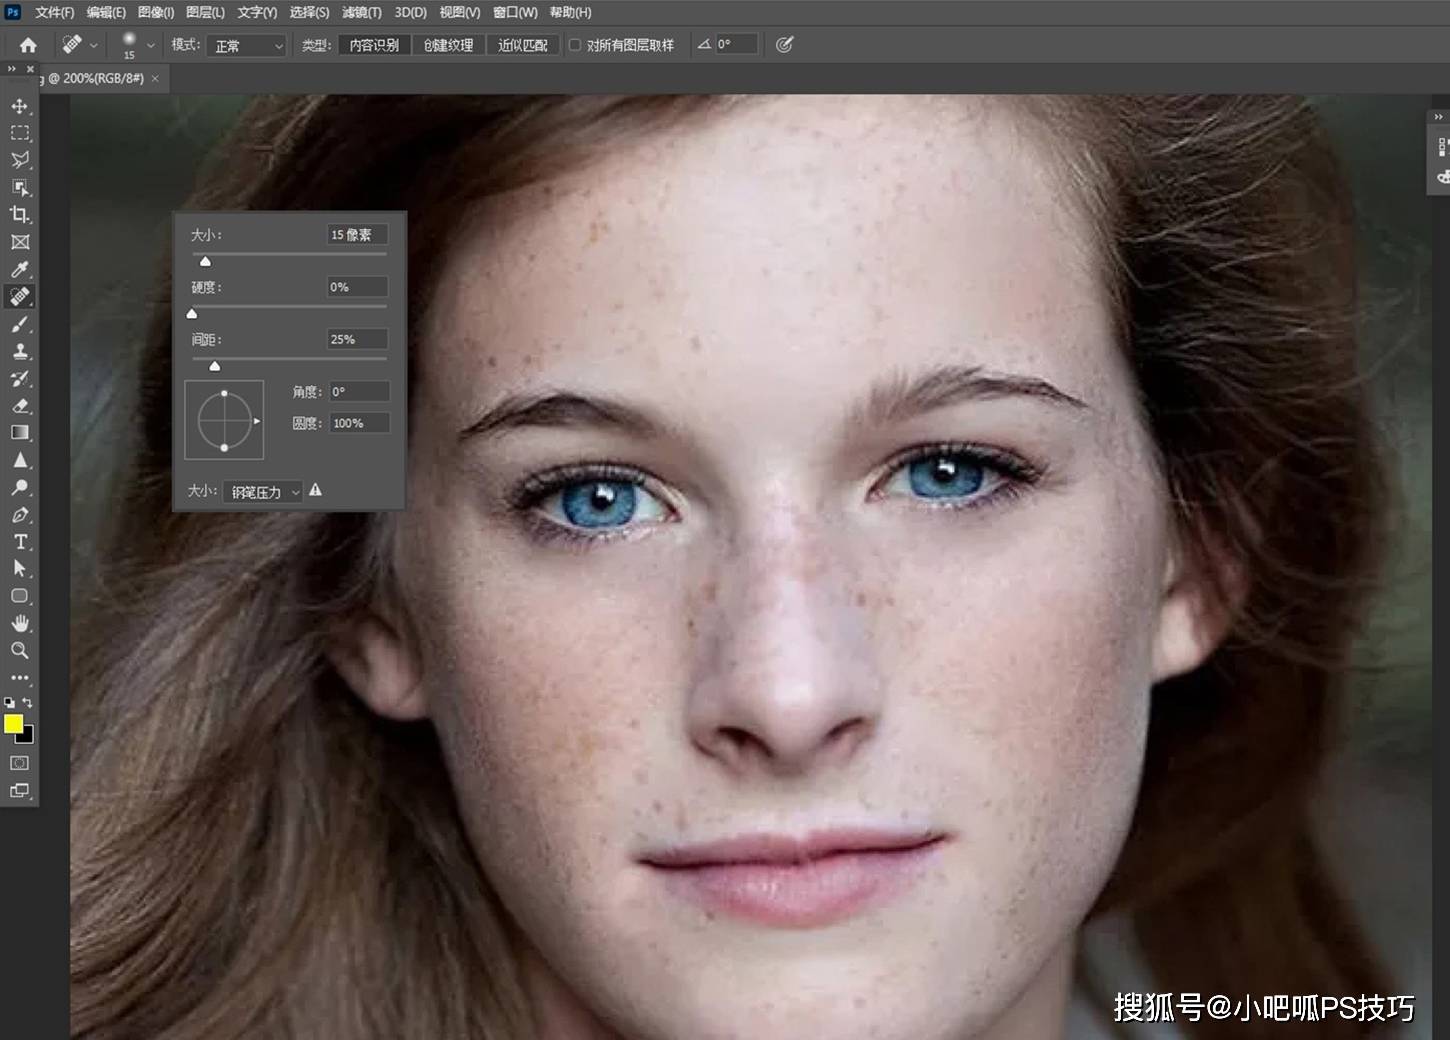Screen dimensions: 1450x1040
Task: Expand the brush preset picker arrow
Action: [150, 45]
